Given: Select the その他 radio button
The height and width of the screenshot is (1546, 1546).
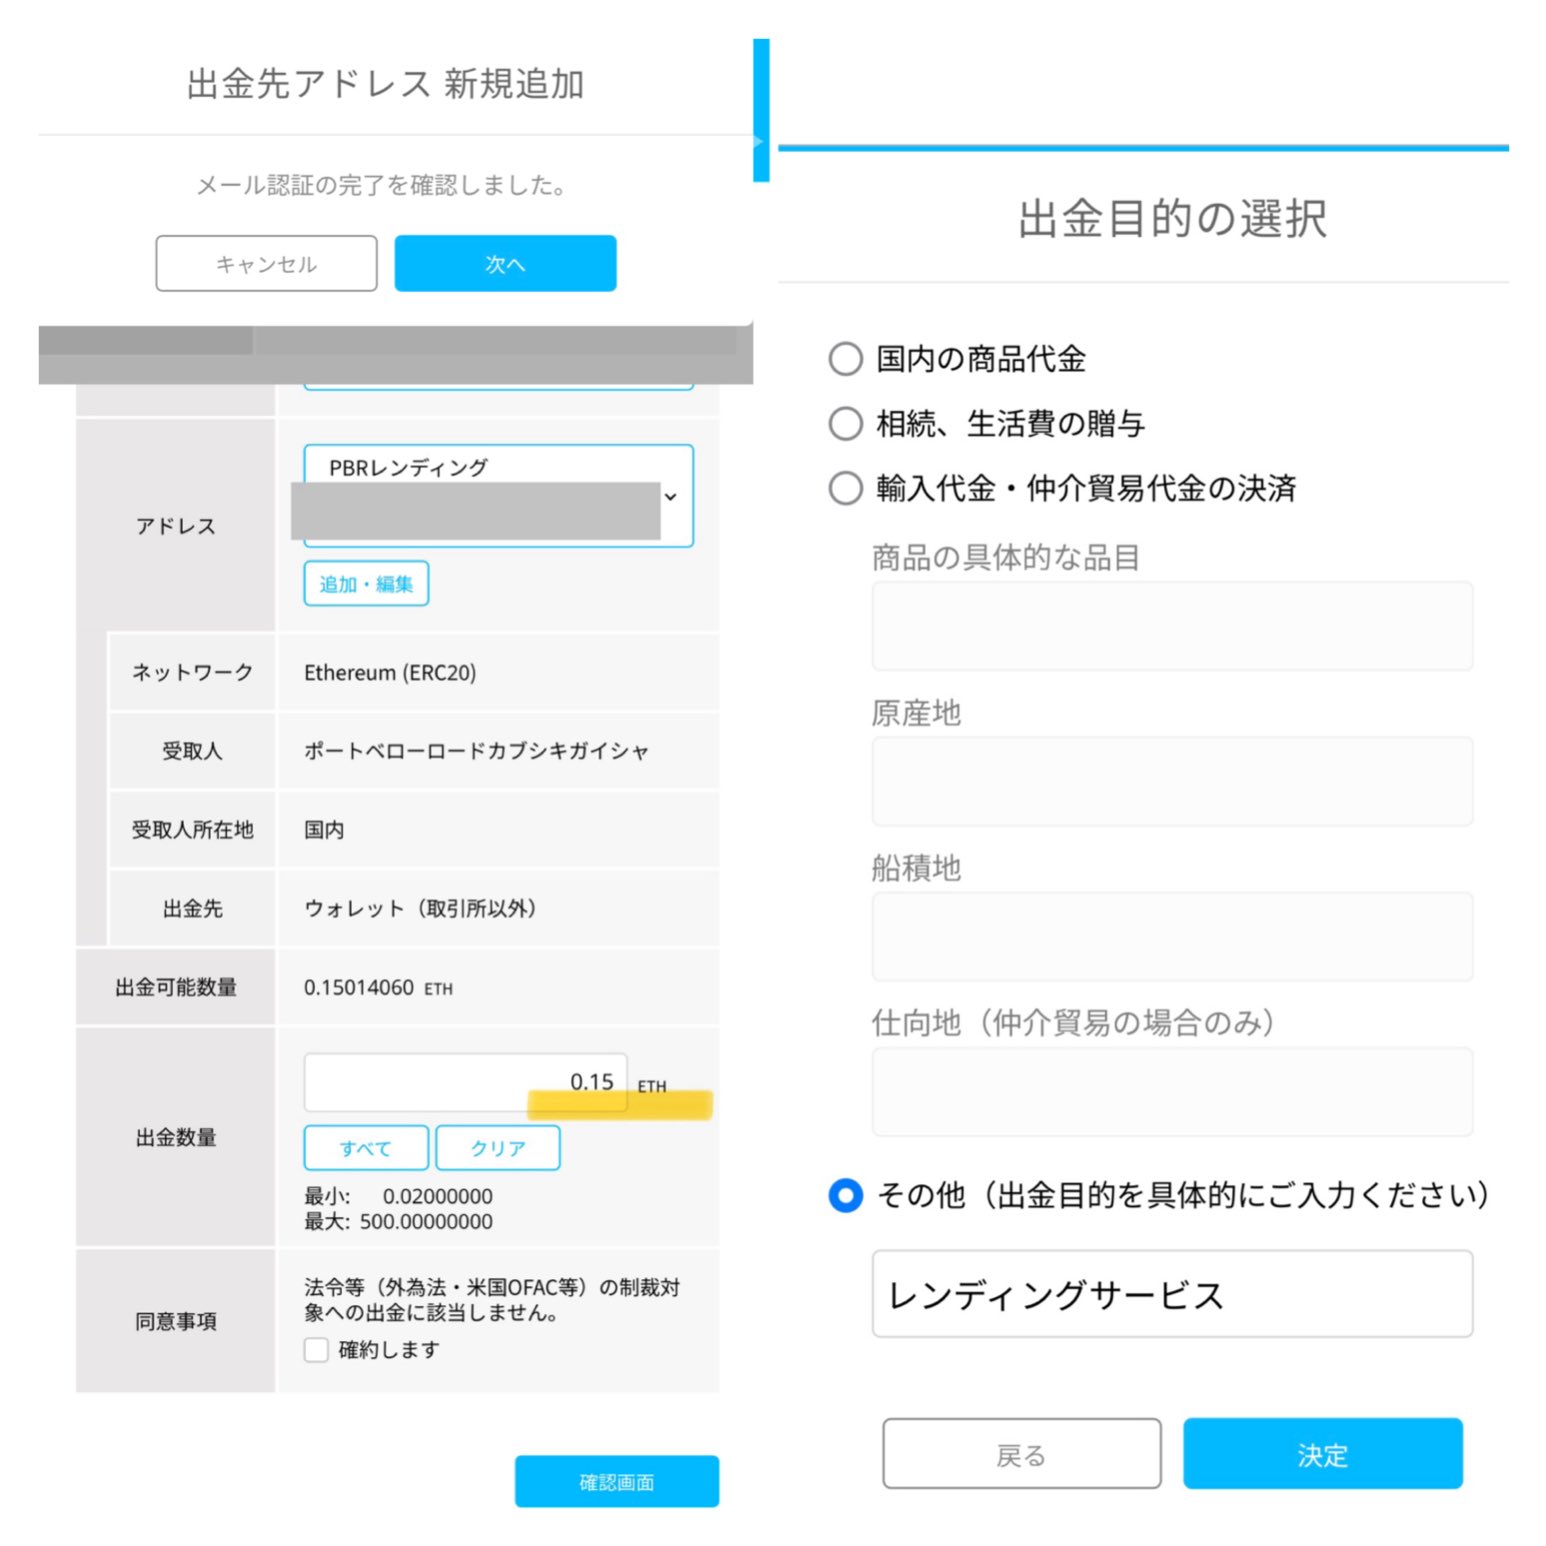Looking at the screenshot, I should [x=846, y=1195].
